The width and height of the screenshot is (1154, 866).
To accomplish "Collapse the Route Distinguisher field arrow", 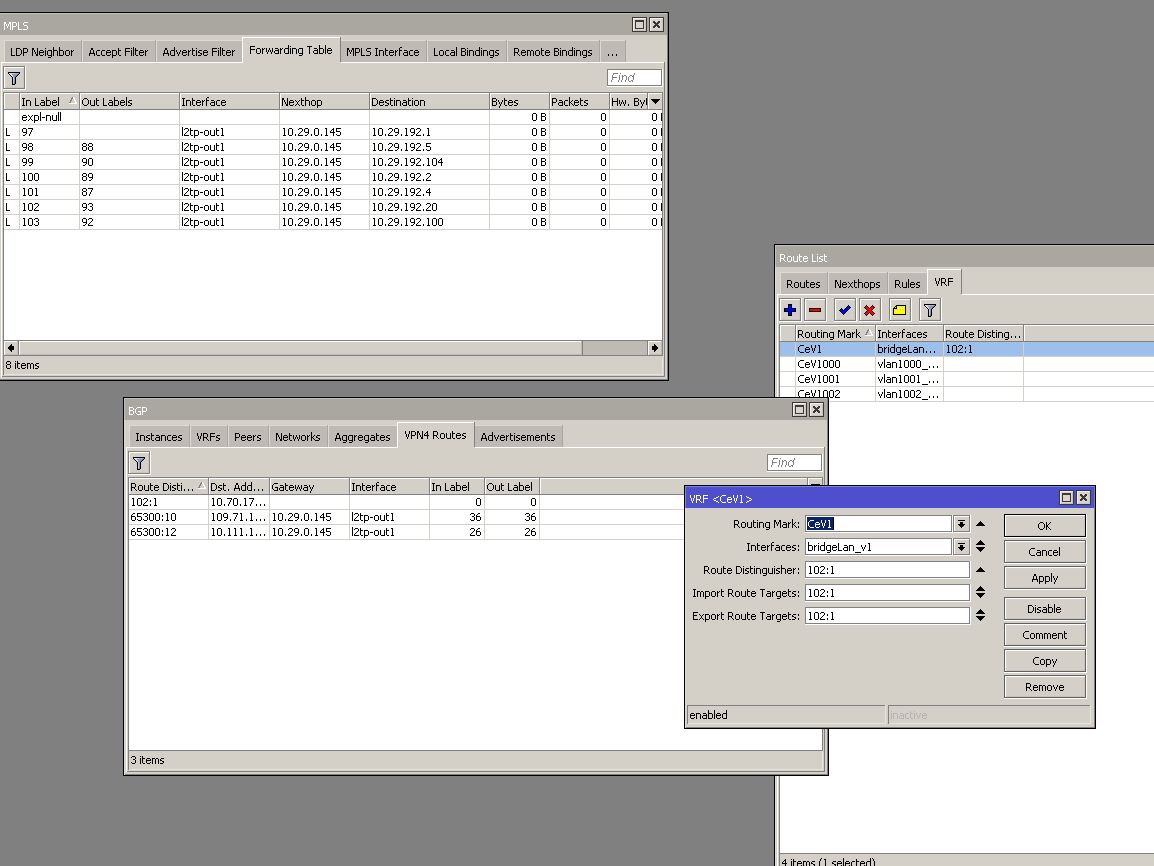I will click(x=981, y=570).
